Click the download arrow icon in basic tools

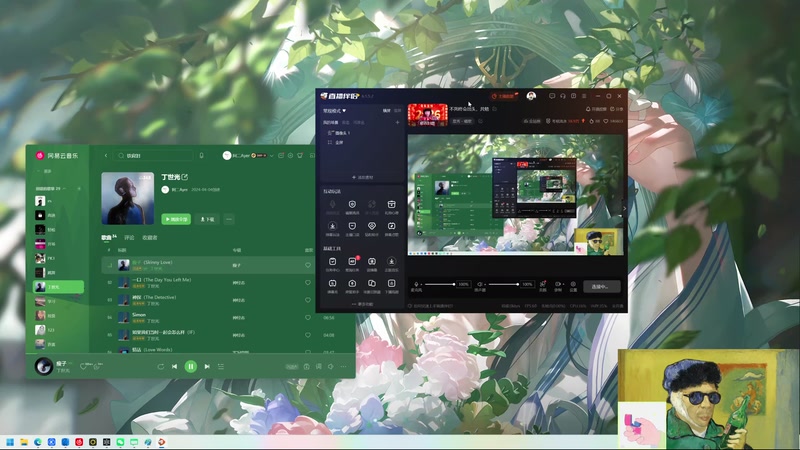tap(391, 262)
